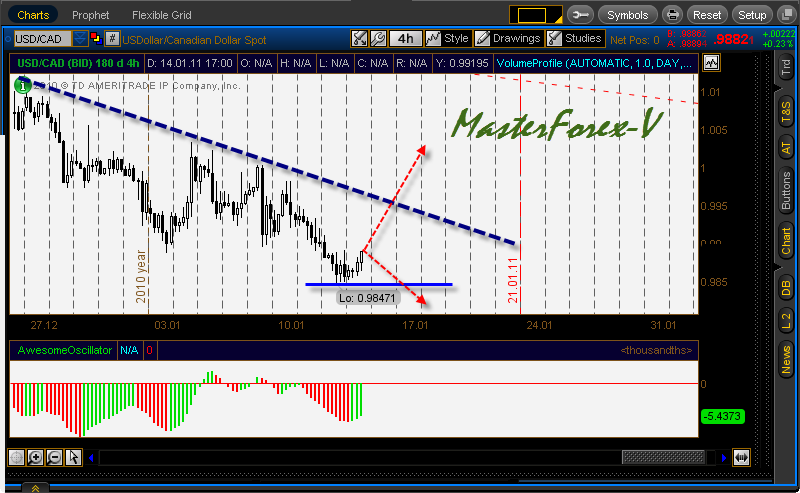Open the News side panel tab
Viewport: 800px width, 493px height.
(786, 359)
